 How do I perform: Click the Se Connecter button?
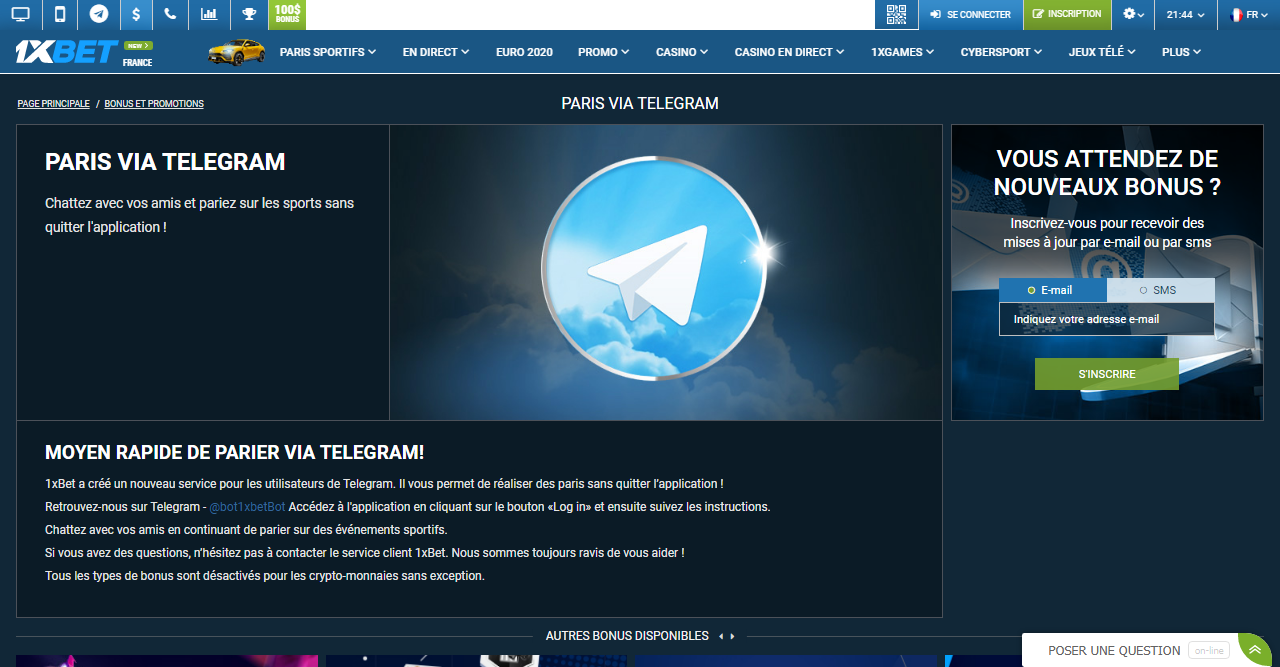coord(970,14)
